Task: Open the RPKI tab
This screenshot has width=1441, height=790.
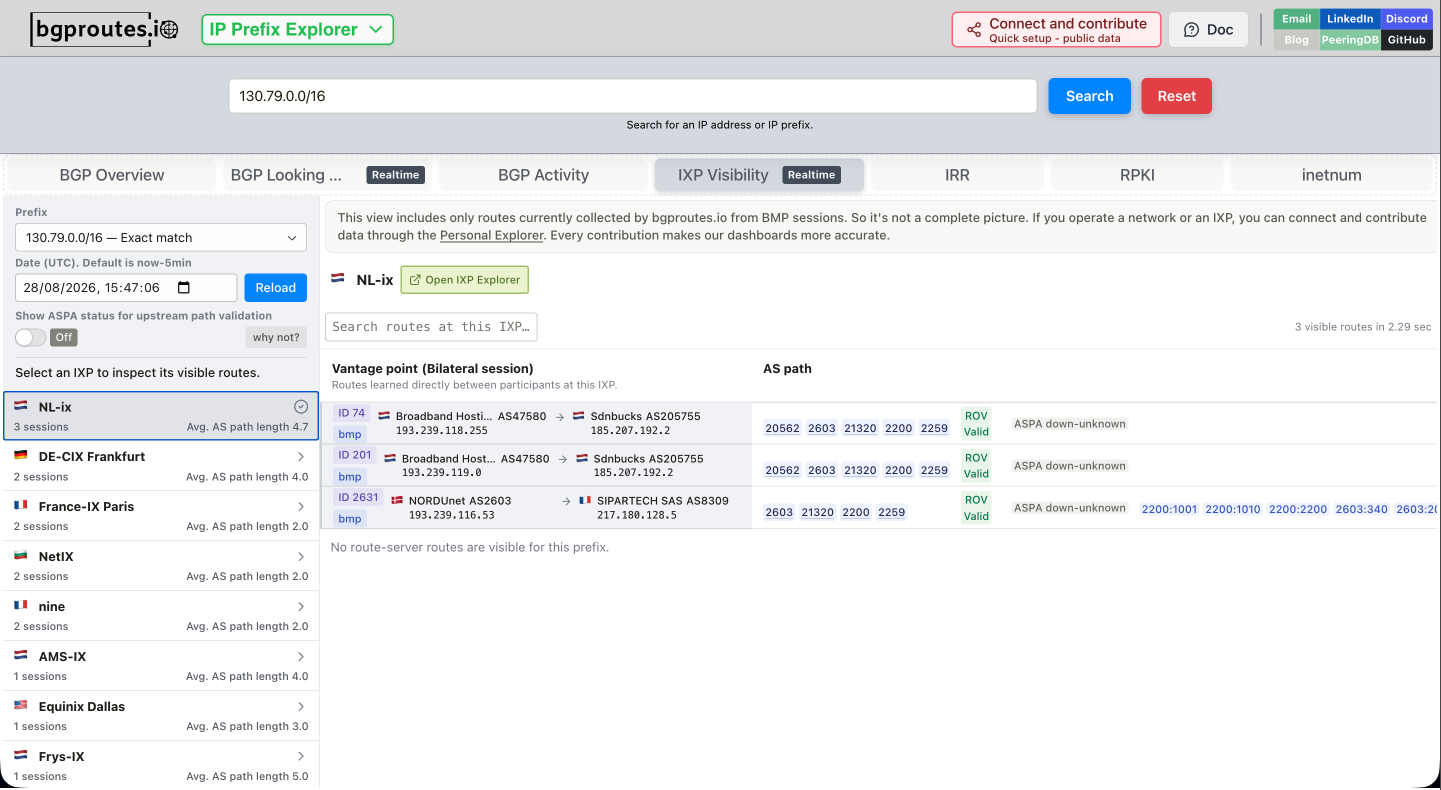Action: click(x=1137, y=175)
